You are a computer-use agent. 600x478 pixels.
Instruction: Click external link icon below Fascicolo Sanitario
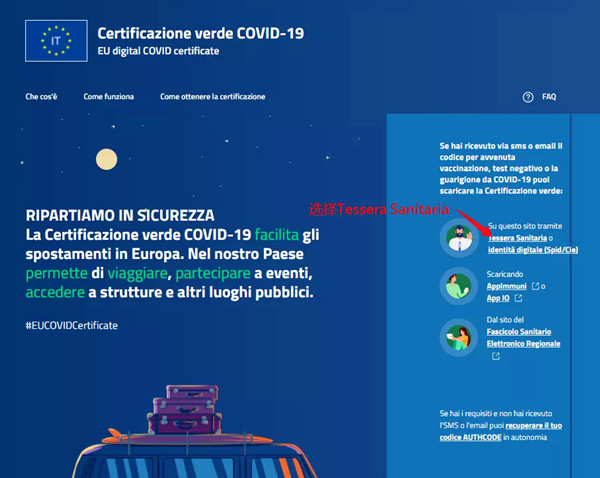pyautogui.click(x=496, y=356)
